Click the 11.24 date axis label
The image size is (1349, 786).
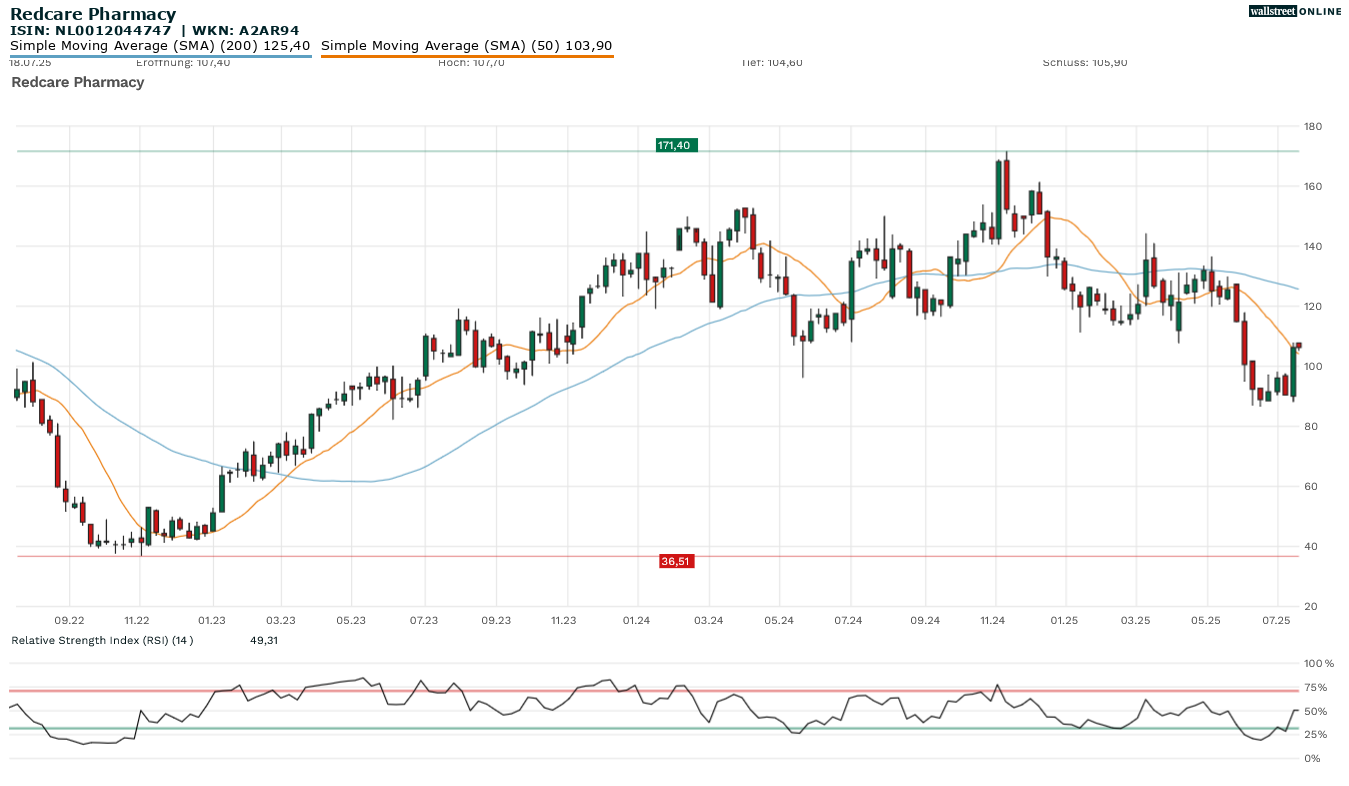click(993, 621)
